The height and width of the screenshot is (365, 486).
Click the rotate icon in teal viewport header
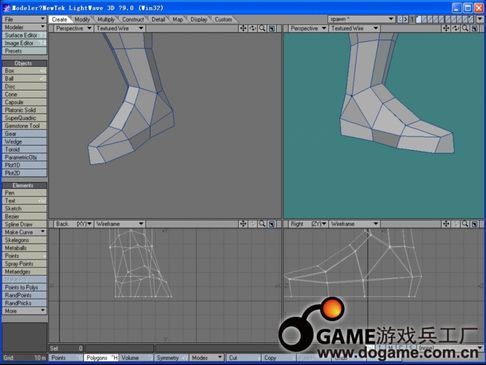click(x=456, y=28)
